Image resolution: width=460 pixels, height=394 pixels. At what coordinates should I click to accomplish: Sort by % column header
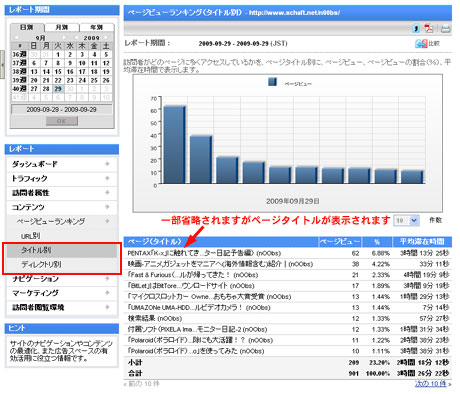pos(377,241)
